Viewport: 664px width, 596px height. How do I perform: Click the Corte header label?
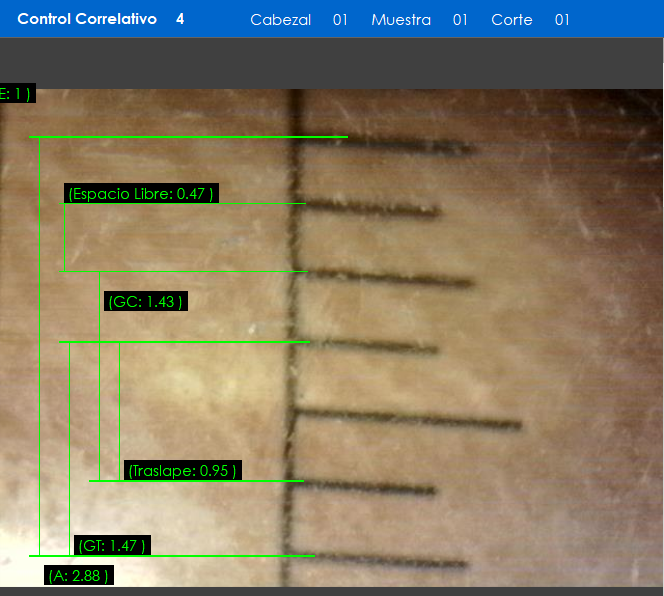[x=512, y=20]
